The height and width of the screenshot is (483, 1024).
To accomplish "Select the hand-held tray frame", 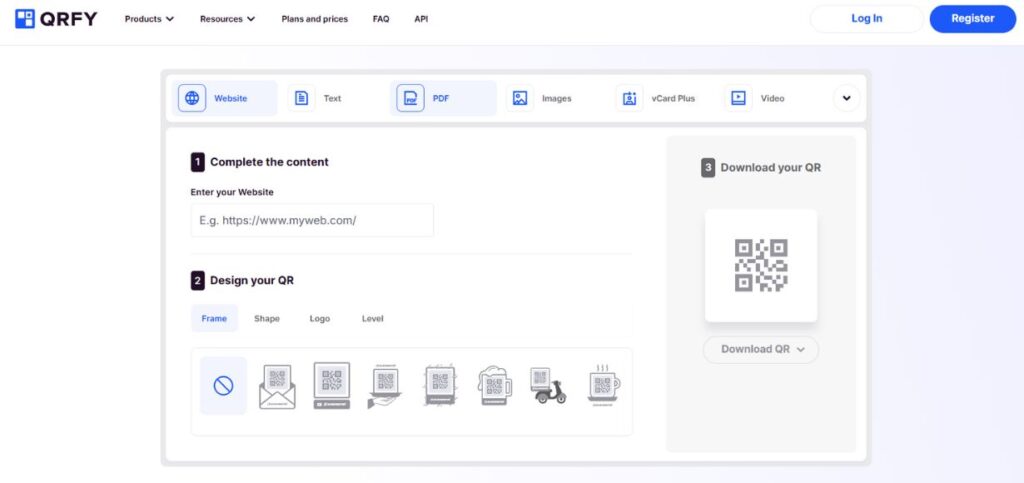I will pos(385,386).
